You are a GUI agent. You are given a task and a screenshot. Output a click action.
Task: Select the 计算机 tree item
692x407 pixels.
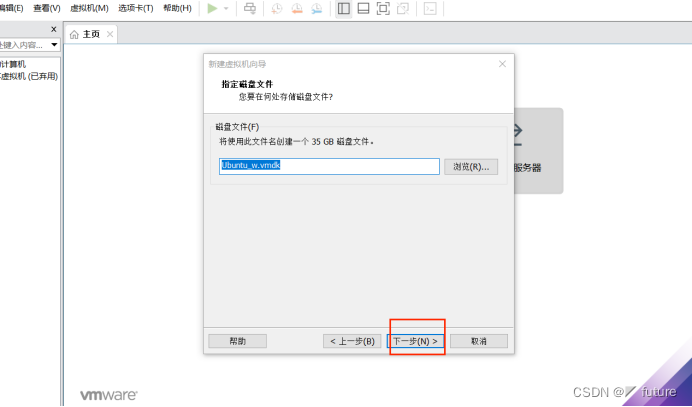pyautogui.click(x=13, y=64)
